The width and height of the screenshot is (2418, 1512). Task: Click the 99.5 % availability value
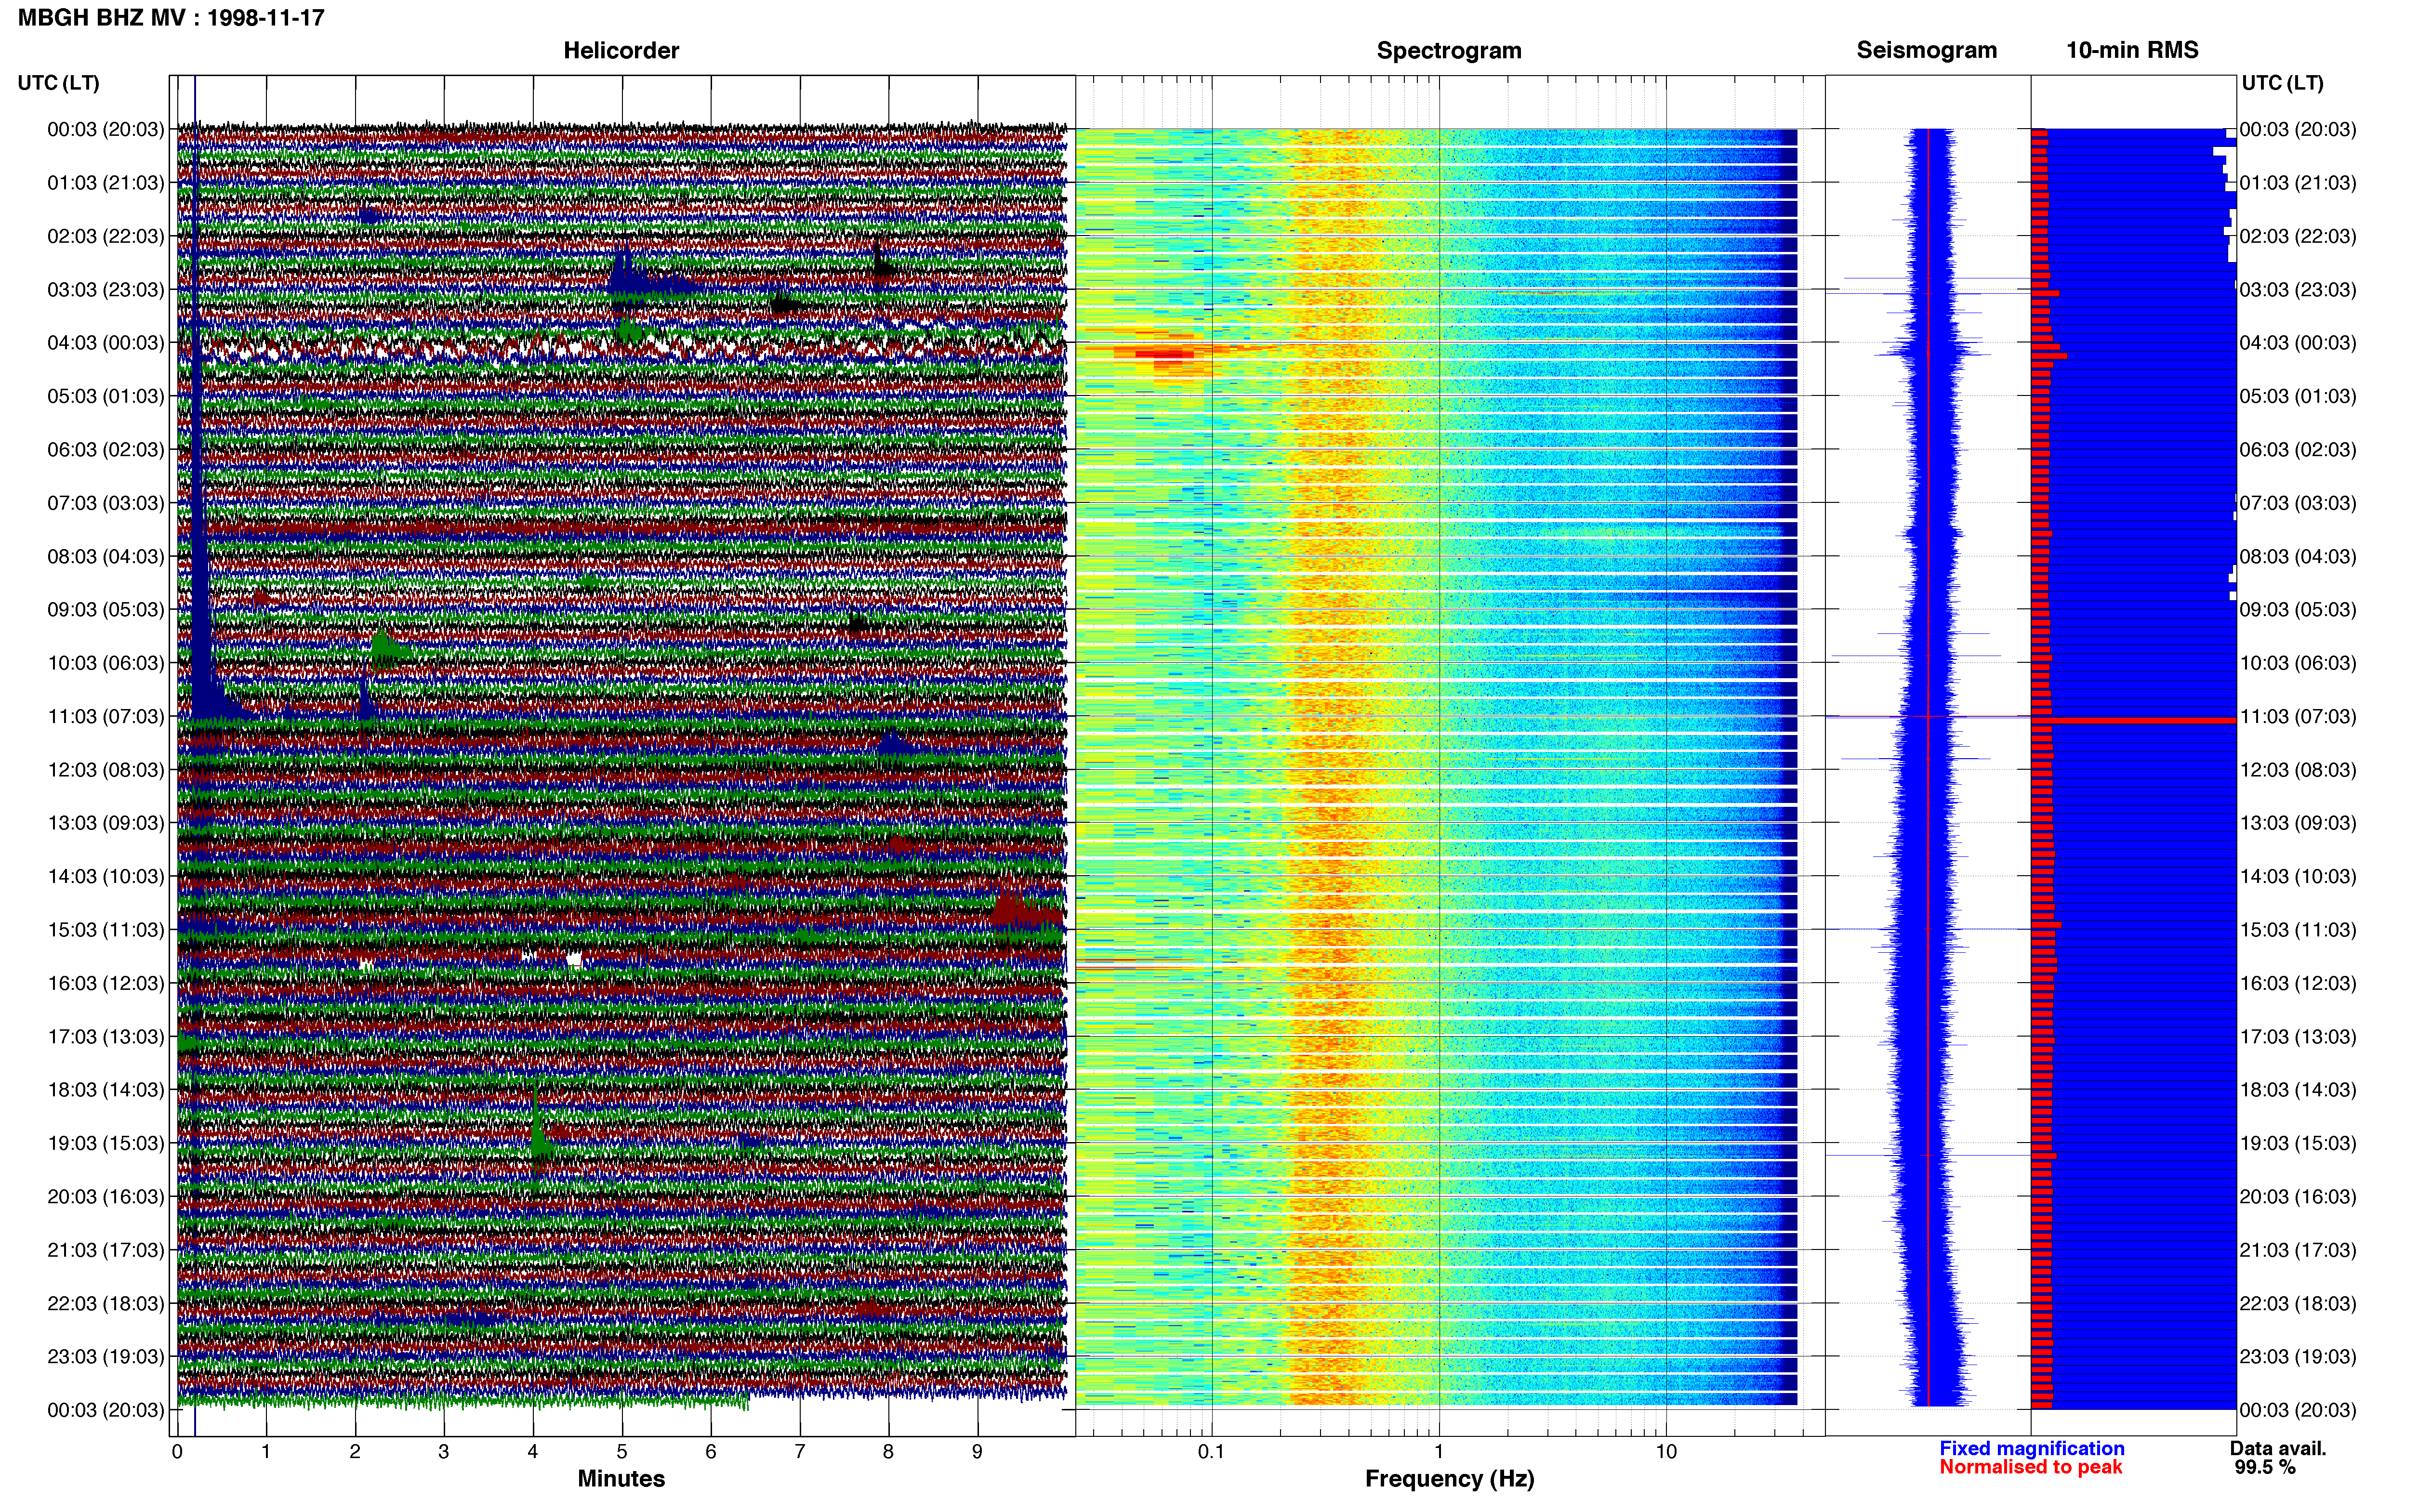pos(2265,1467)
